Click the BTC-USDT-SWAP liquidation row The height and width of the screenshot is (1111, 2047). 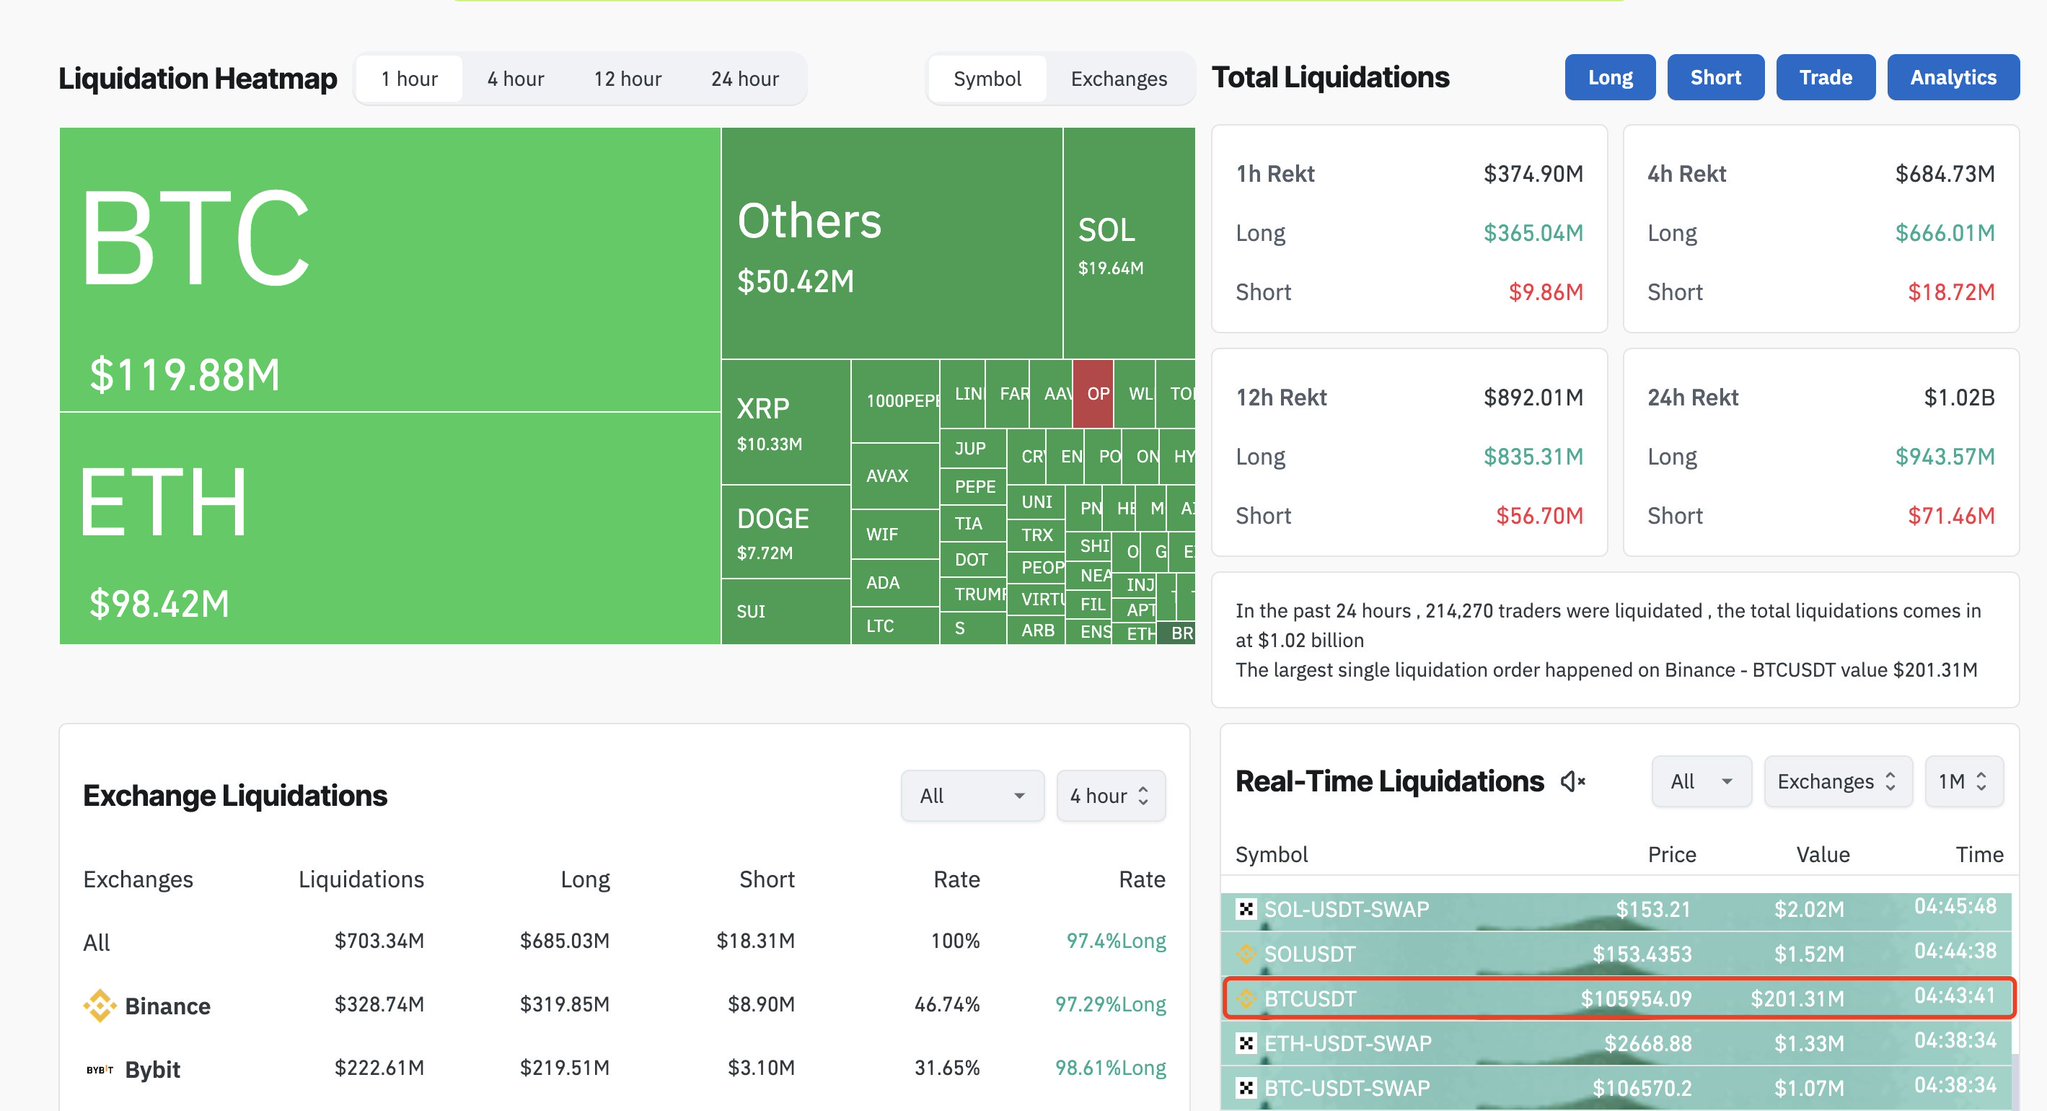(x=1616, y=1088)
